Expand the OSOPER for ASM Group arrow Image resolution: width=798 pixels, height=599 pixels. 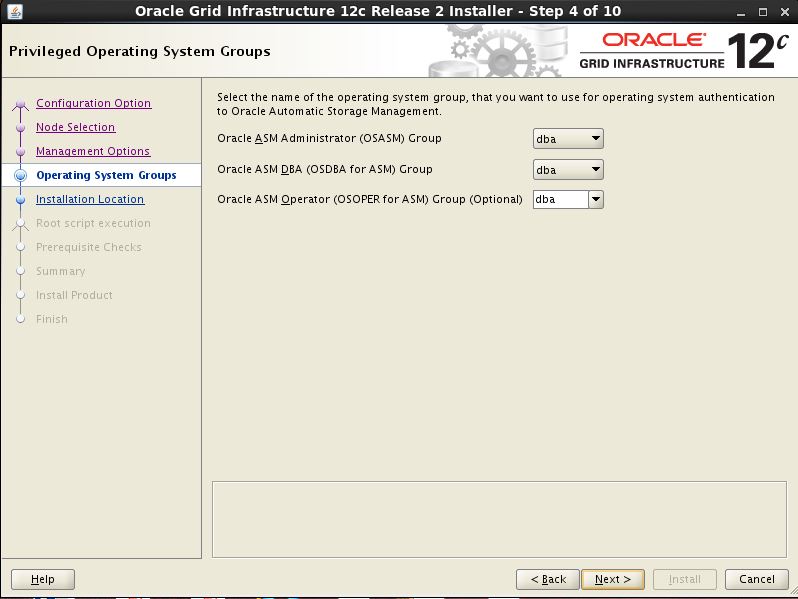pos(595,199)
